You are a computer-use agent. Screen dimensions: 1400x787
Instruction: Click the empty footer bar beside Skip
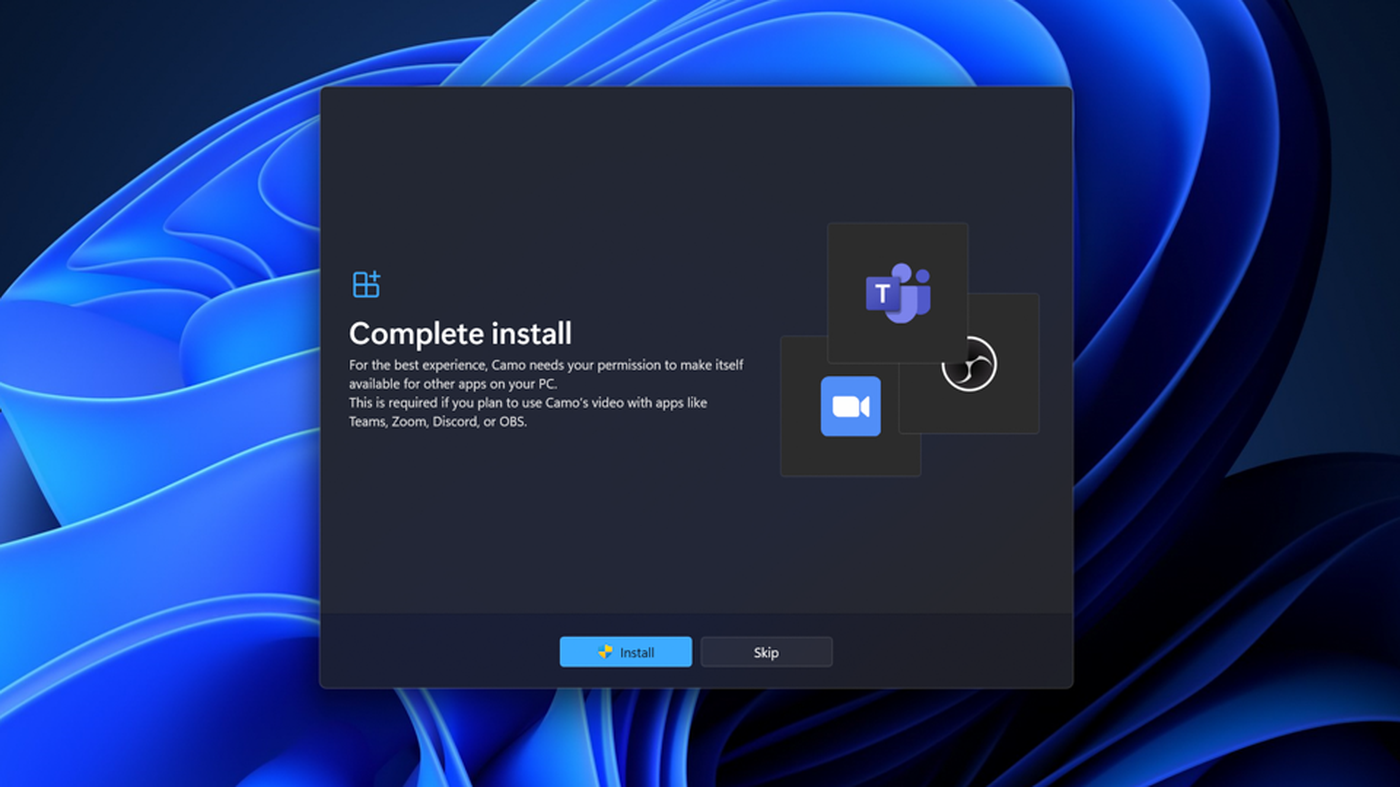point(950,652)
